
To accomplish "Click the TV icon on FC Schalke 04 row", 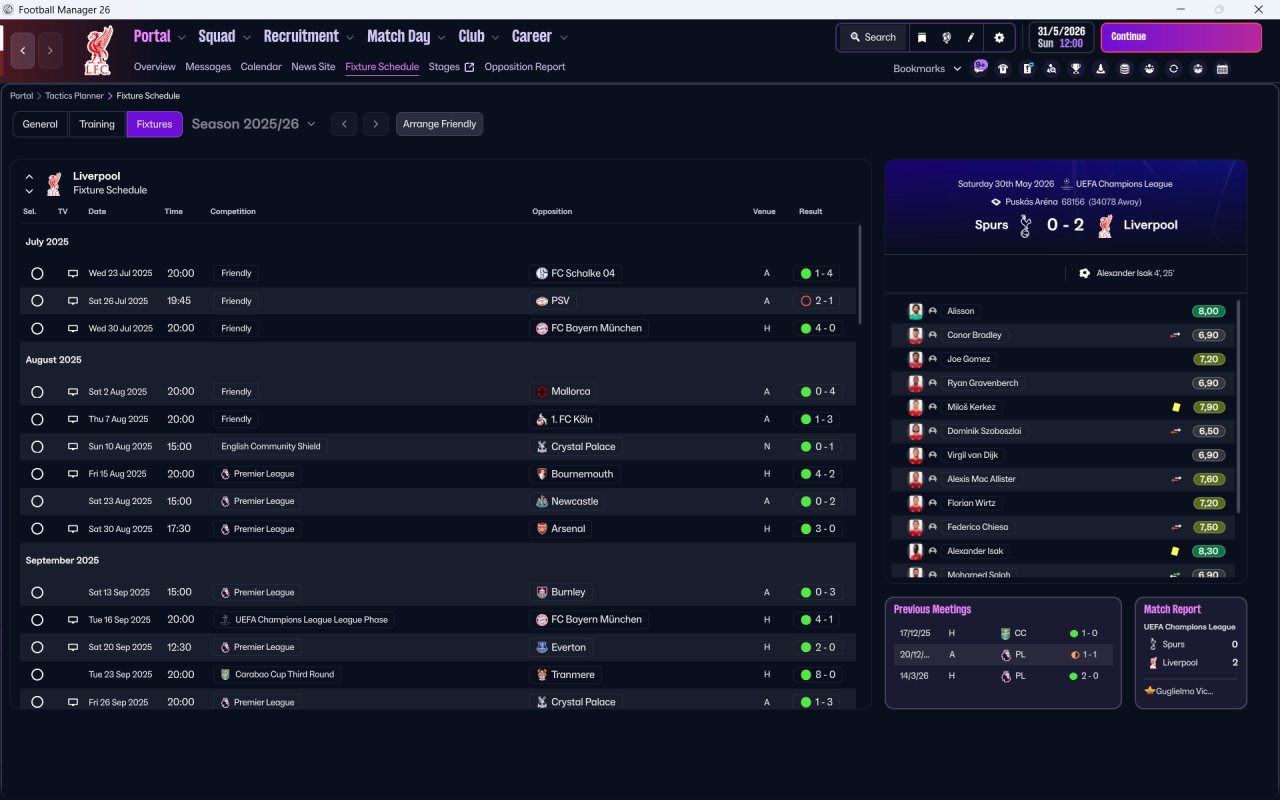I will (x=72, y=273).
